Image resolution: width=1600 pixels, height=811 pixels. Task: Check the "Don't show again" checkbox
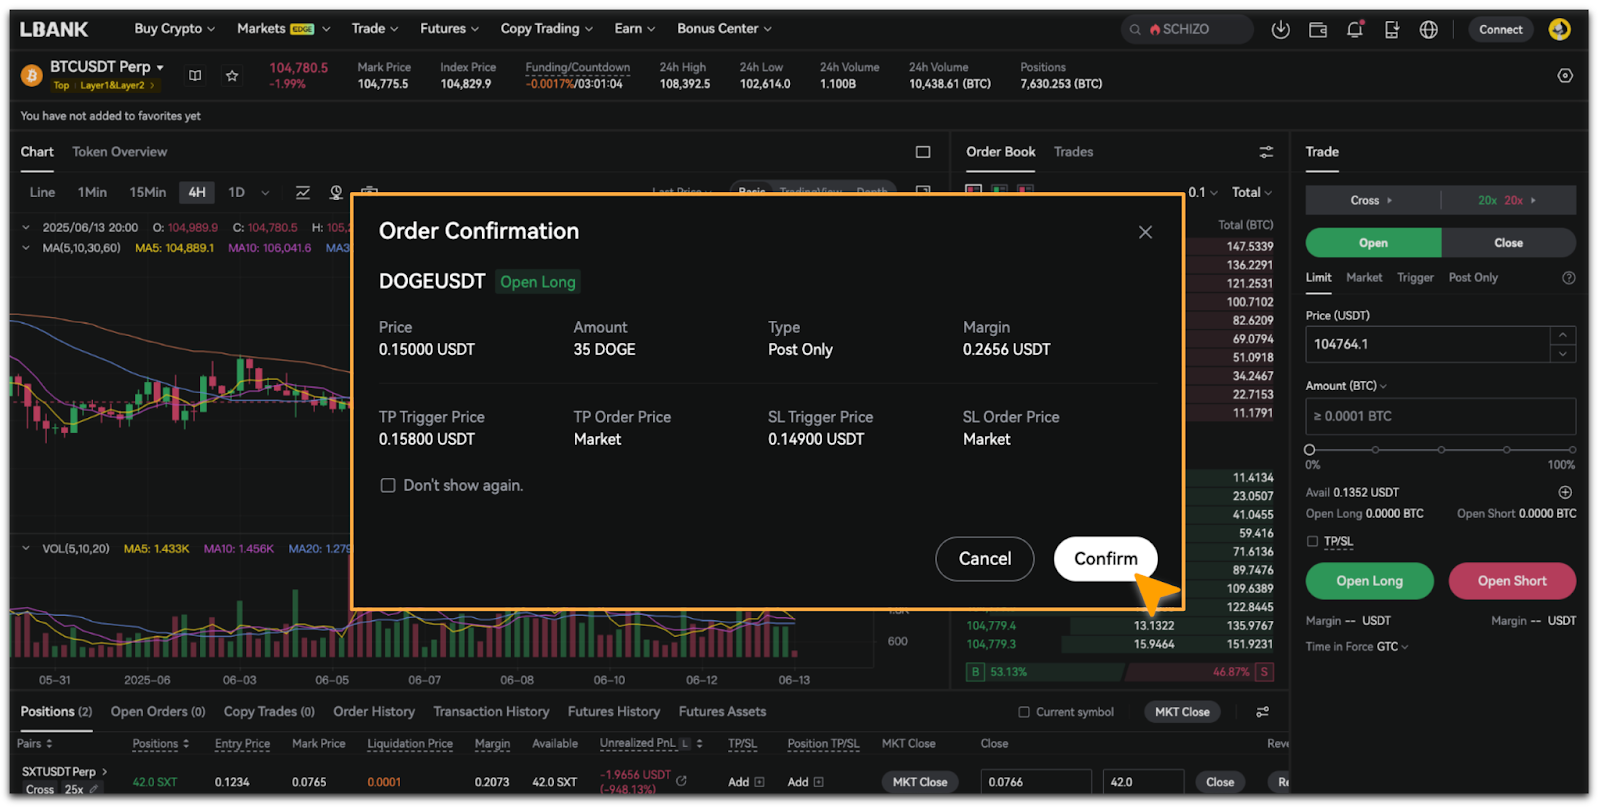(x=388, y=486)
